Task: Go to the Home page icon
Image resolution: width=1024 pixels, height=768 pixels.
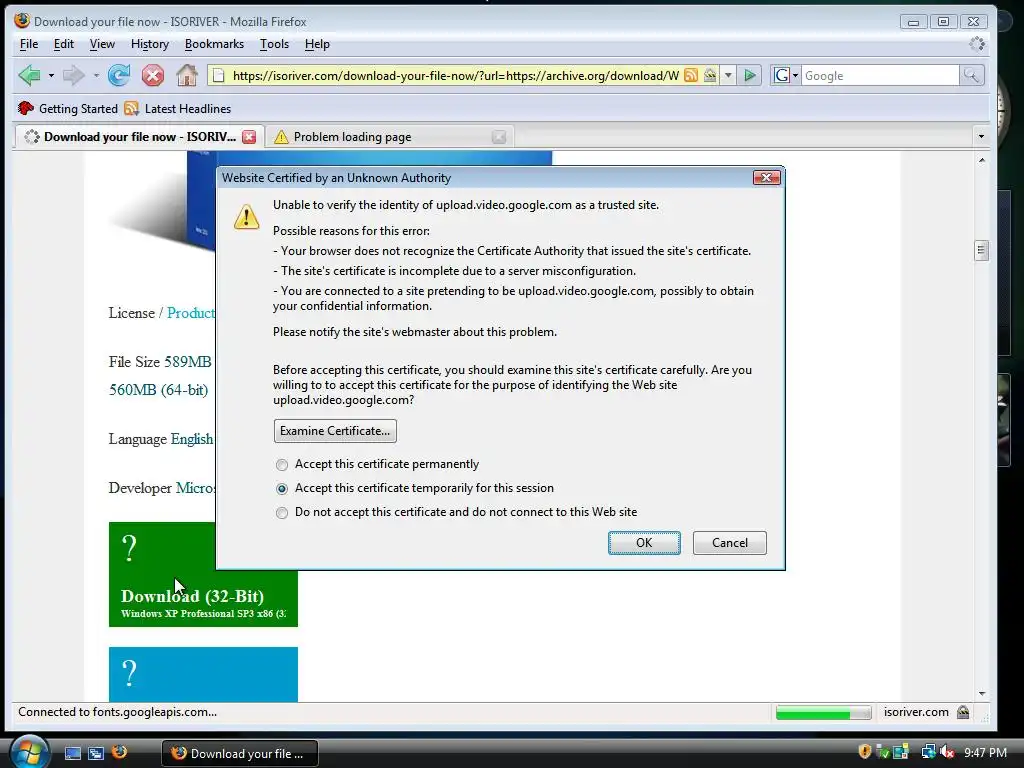Action: 187,76
